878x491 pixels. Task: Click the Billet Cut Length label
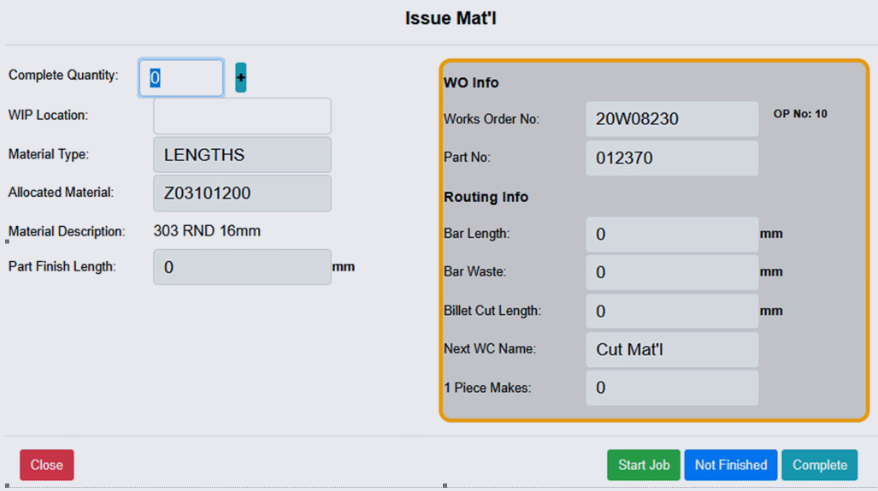492,310
